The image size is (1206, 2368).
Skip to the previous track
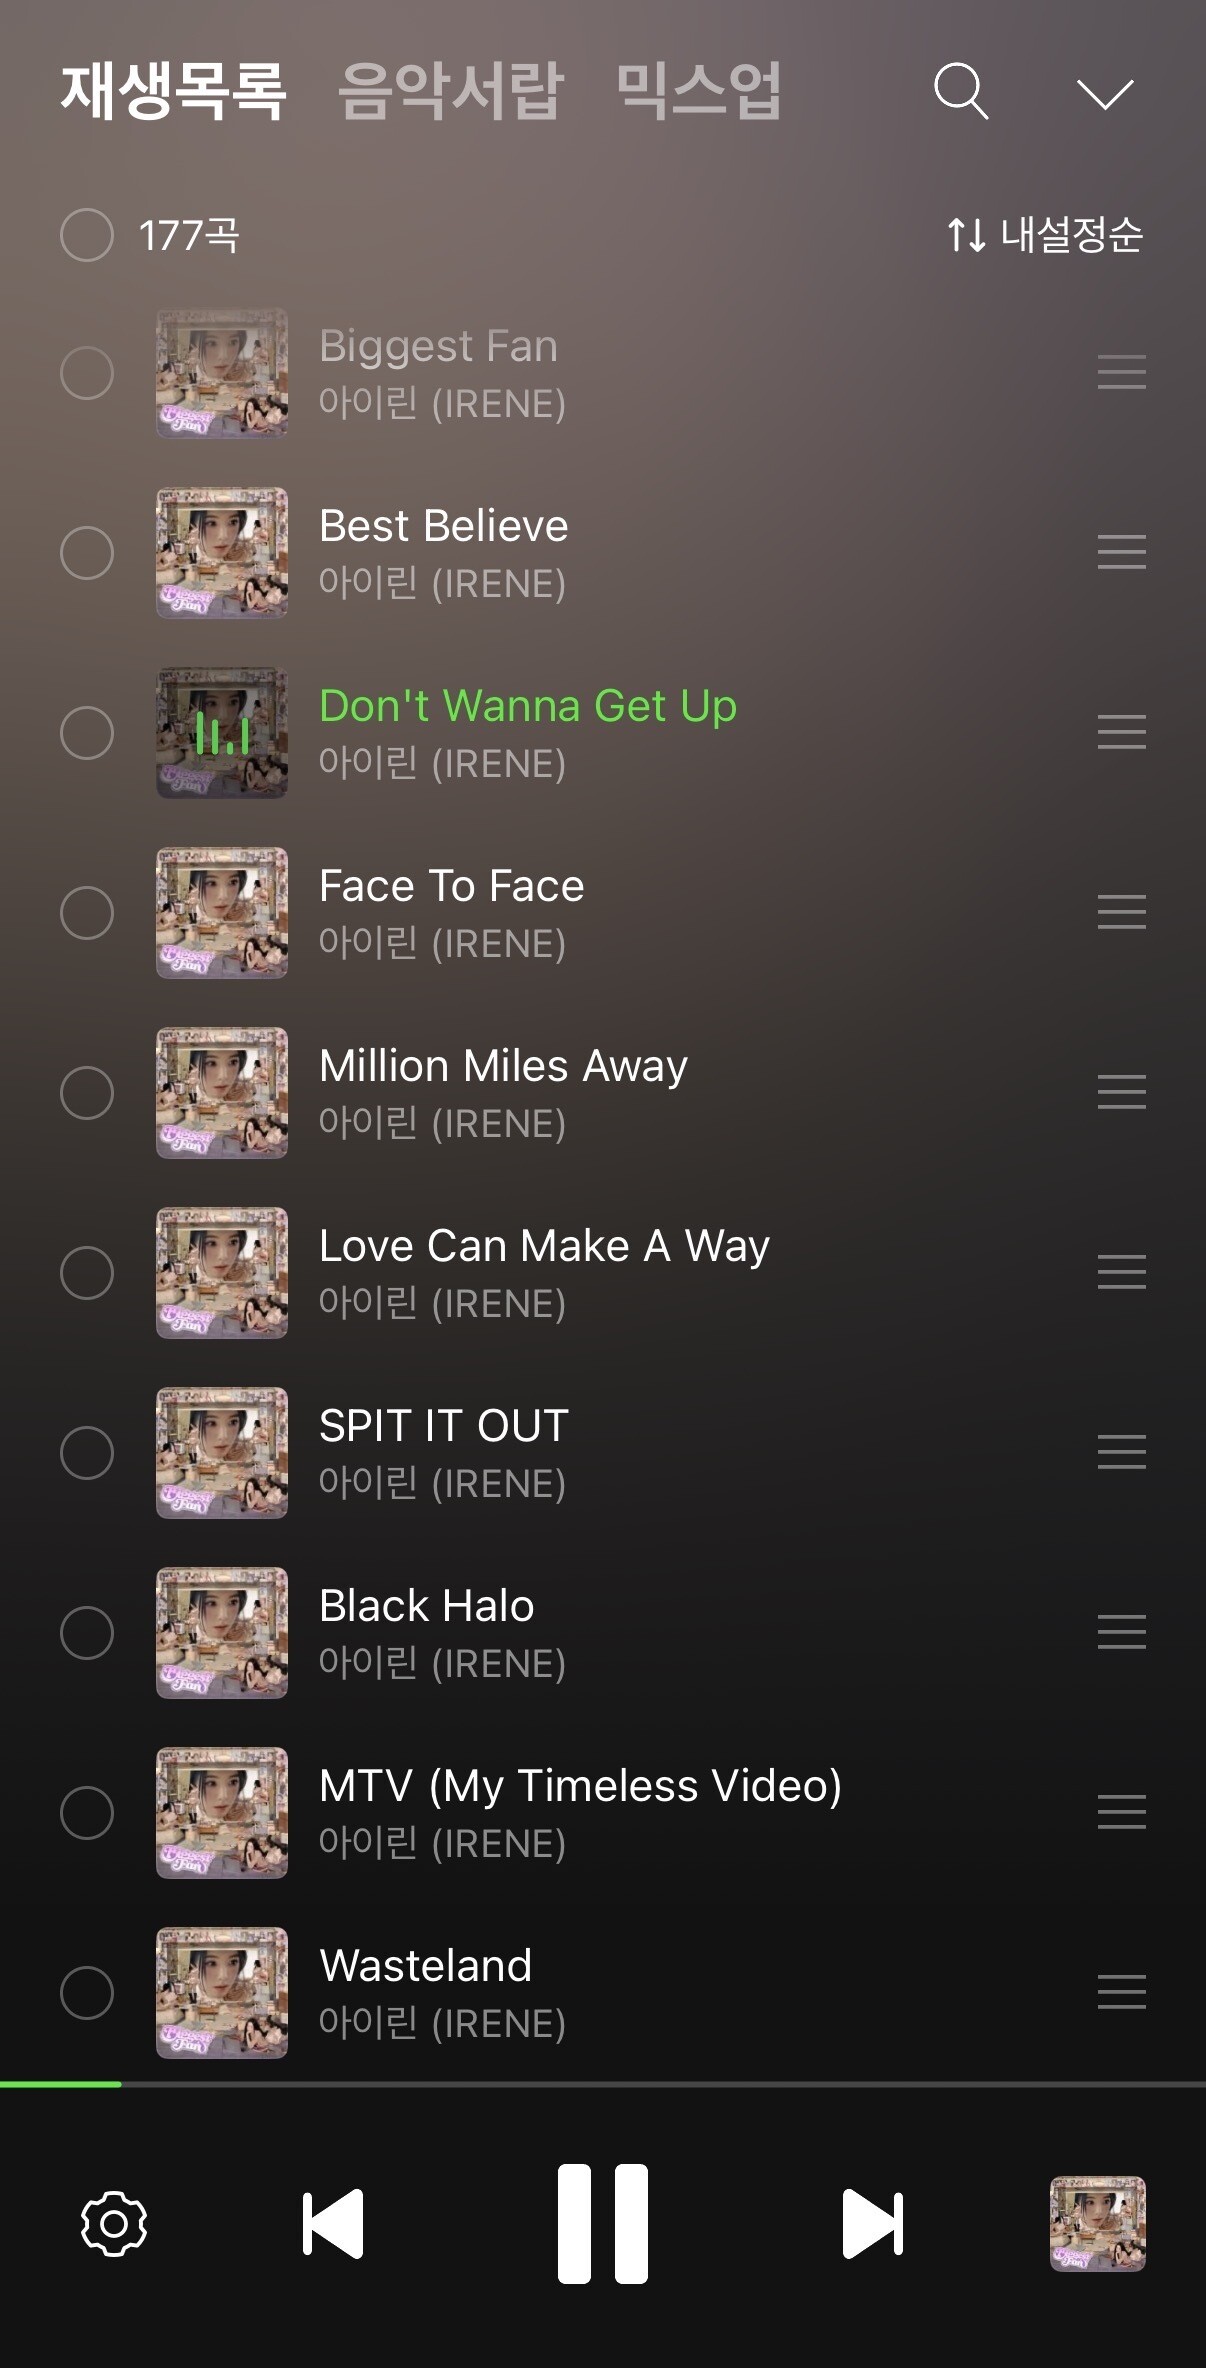333,2224
